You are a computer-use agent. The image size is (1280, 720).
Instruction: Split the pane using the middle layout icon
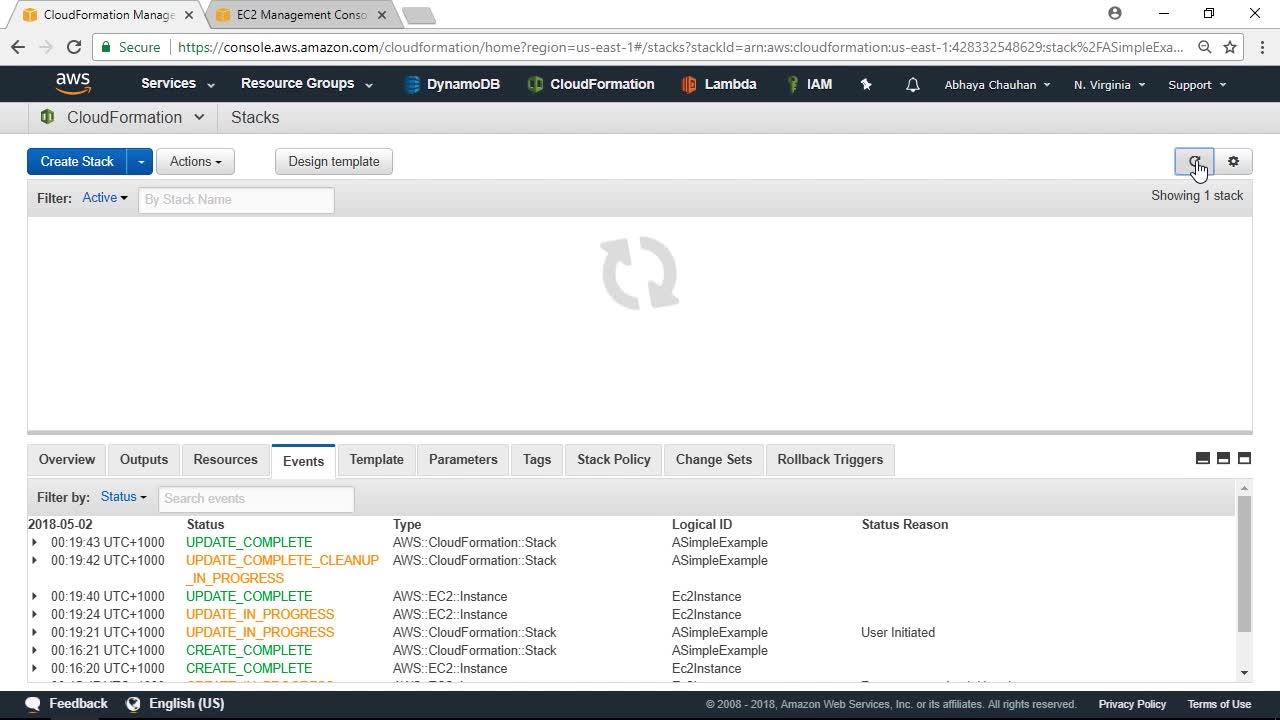coord(1223,458)
